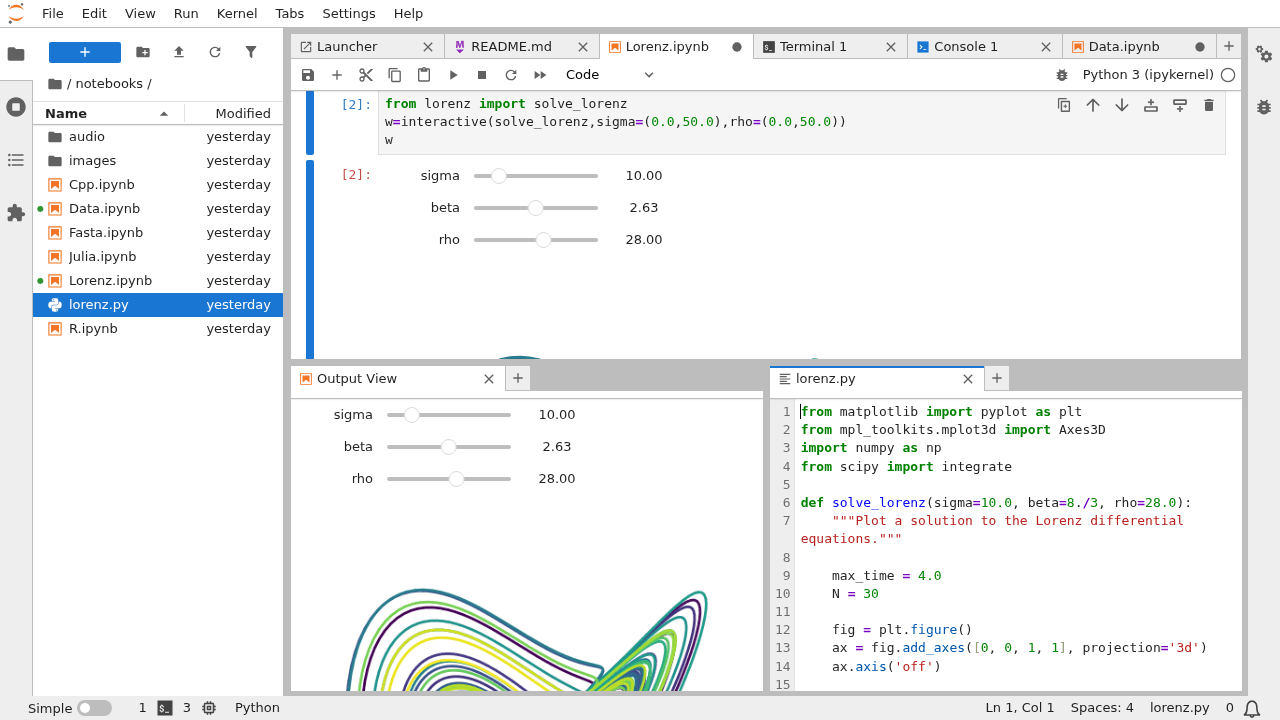Screen dimensions: 1280x720
Task: Delete the cell with the trash icon
Action: [1209, 104]
